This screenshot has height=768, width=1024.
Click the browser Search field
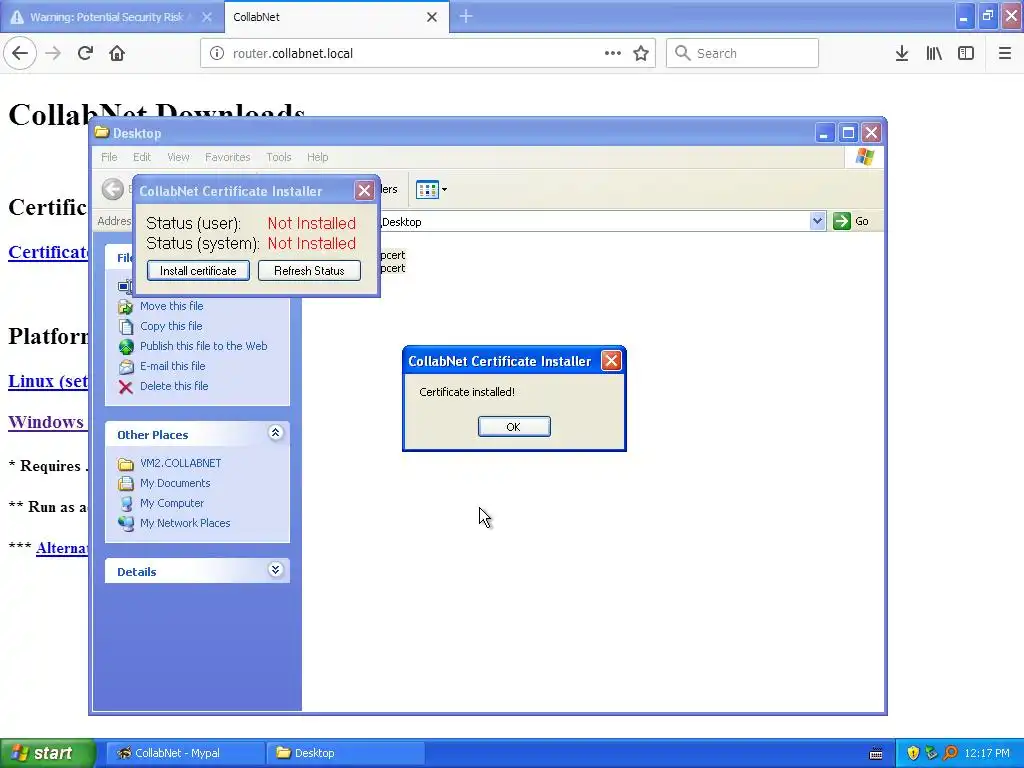(x=742, y=53)
